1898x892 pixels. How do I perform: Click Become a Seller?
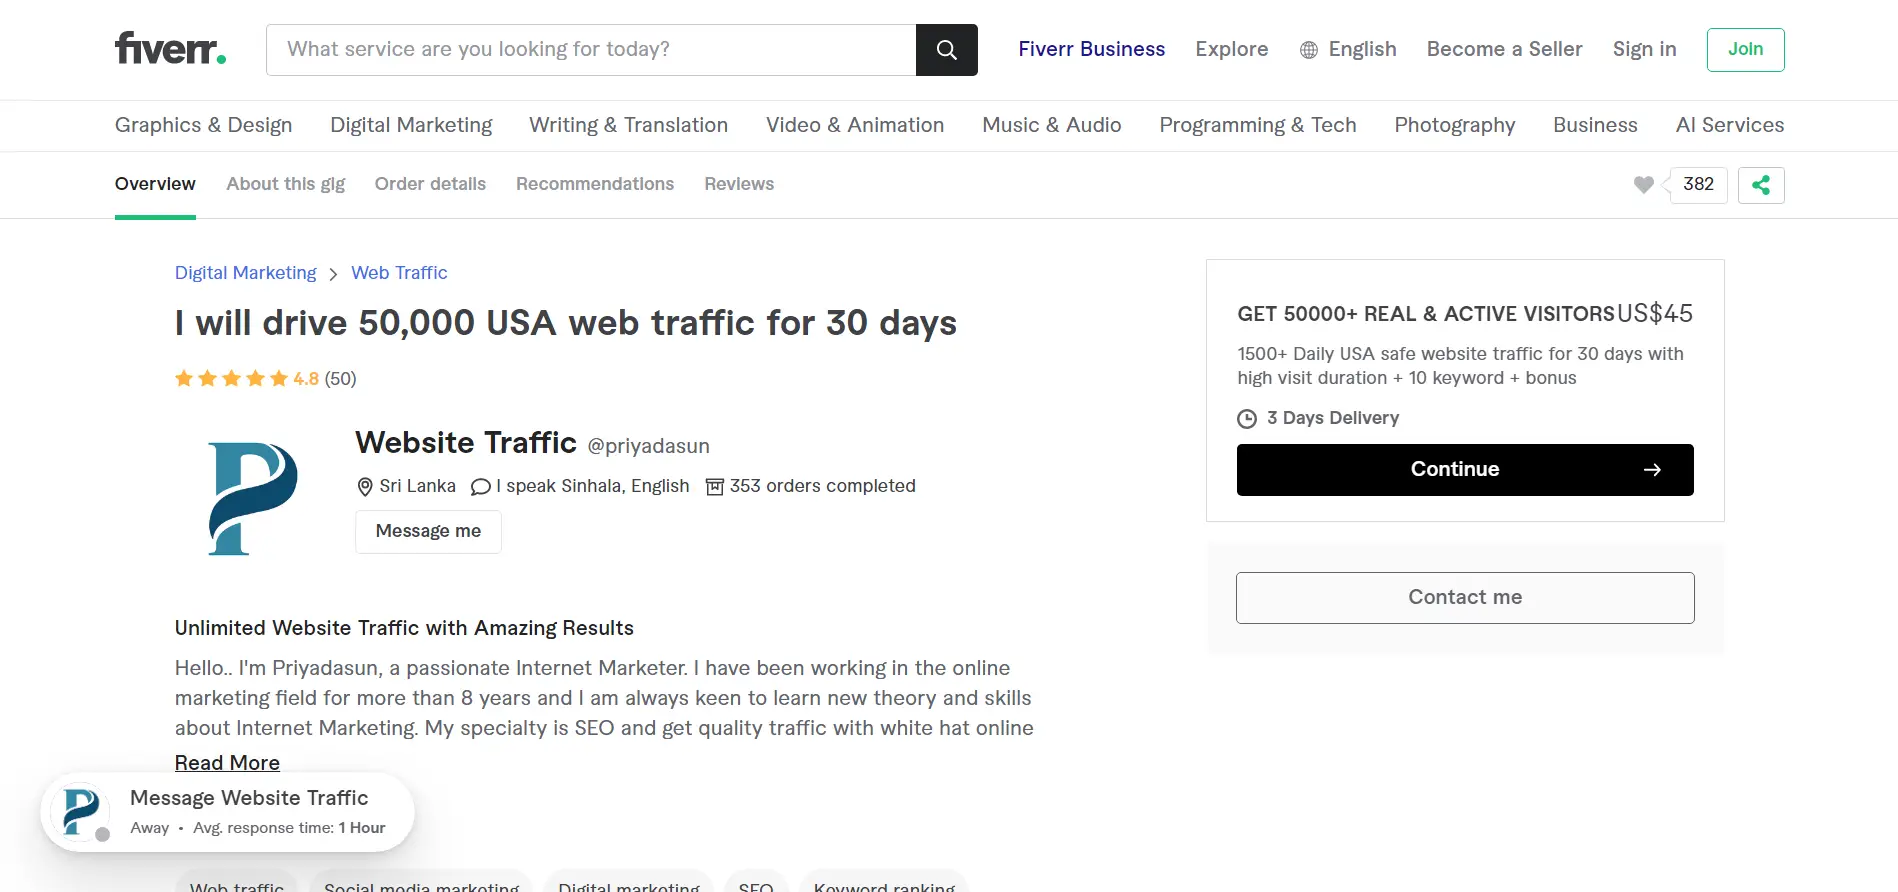(1505, 49)
